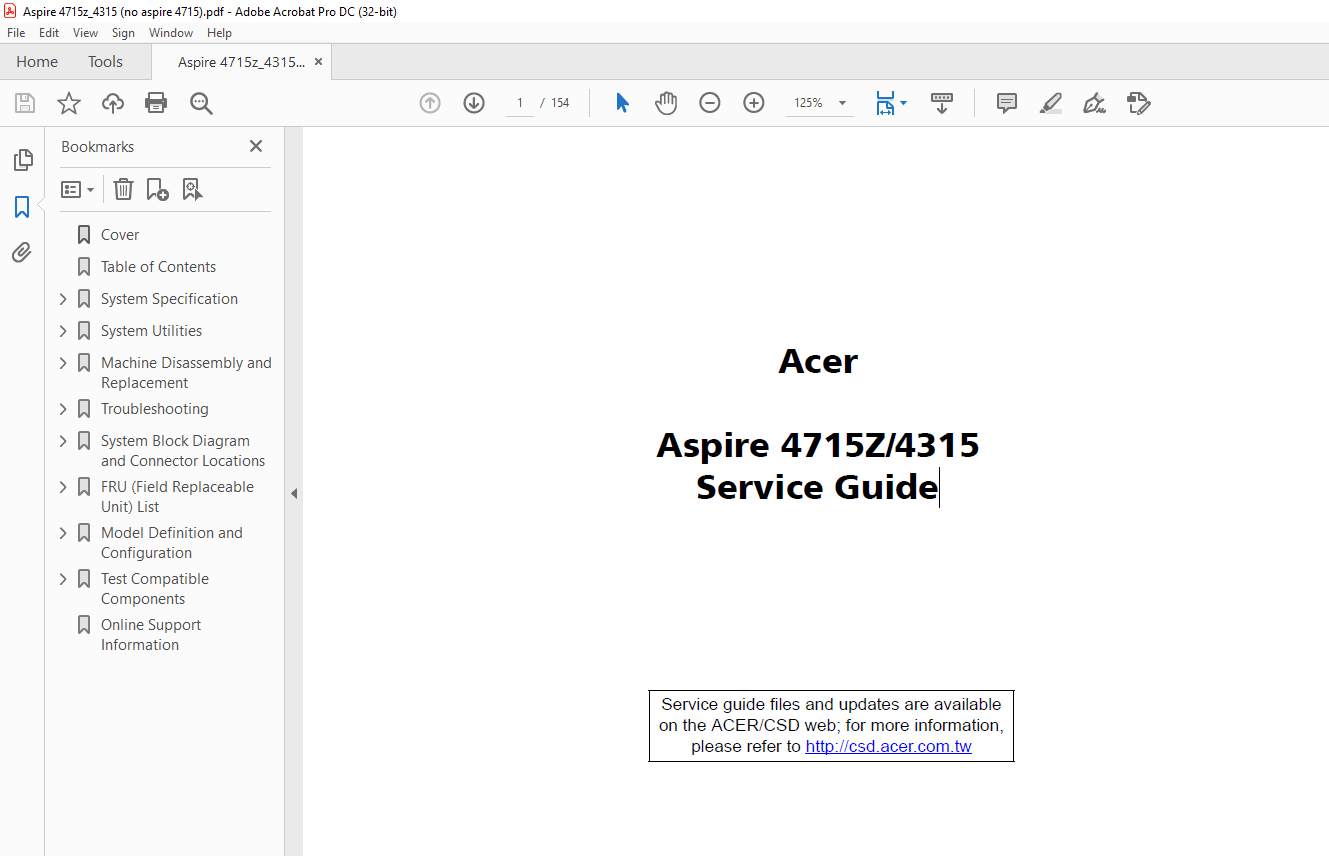Image resolution: width=1329 pixels, height=856 pixels.
Task: Go to next page arrow
Action: click(x=474, y=103)
